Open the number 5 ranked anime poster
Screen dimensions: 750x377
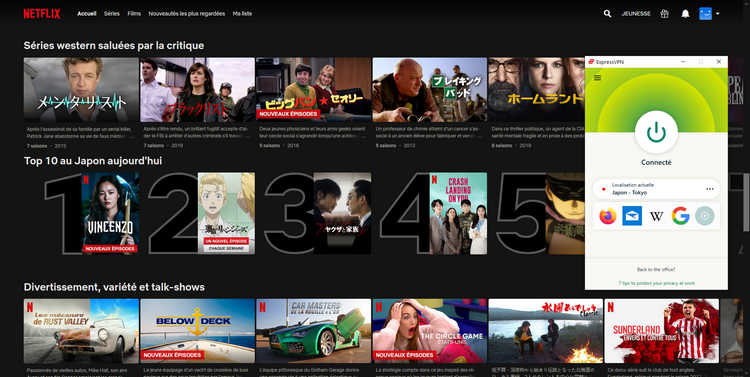click(565, 213)
